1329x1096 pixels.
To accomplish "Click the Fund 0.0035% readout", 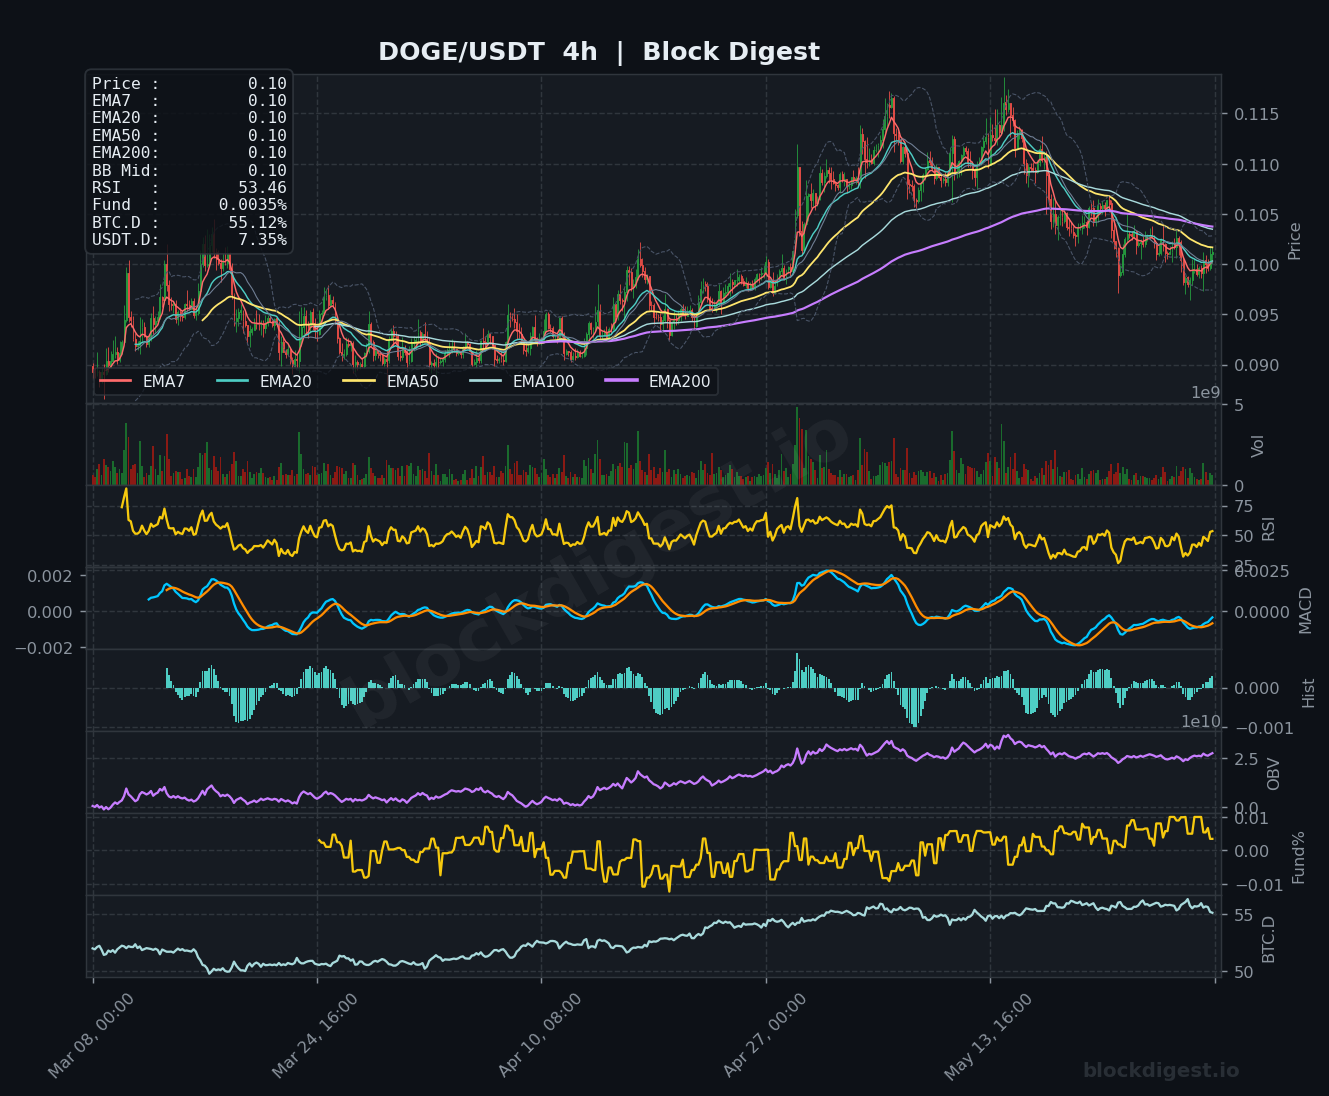I will point(189,205).
